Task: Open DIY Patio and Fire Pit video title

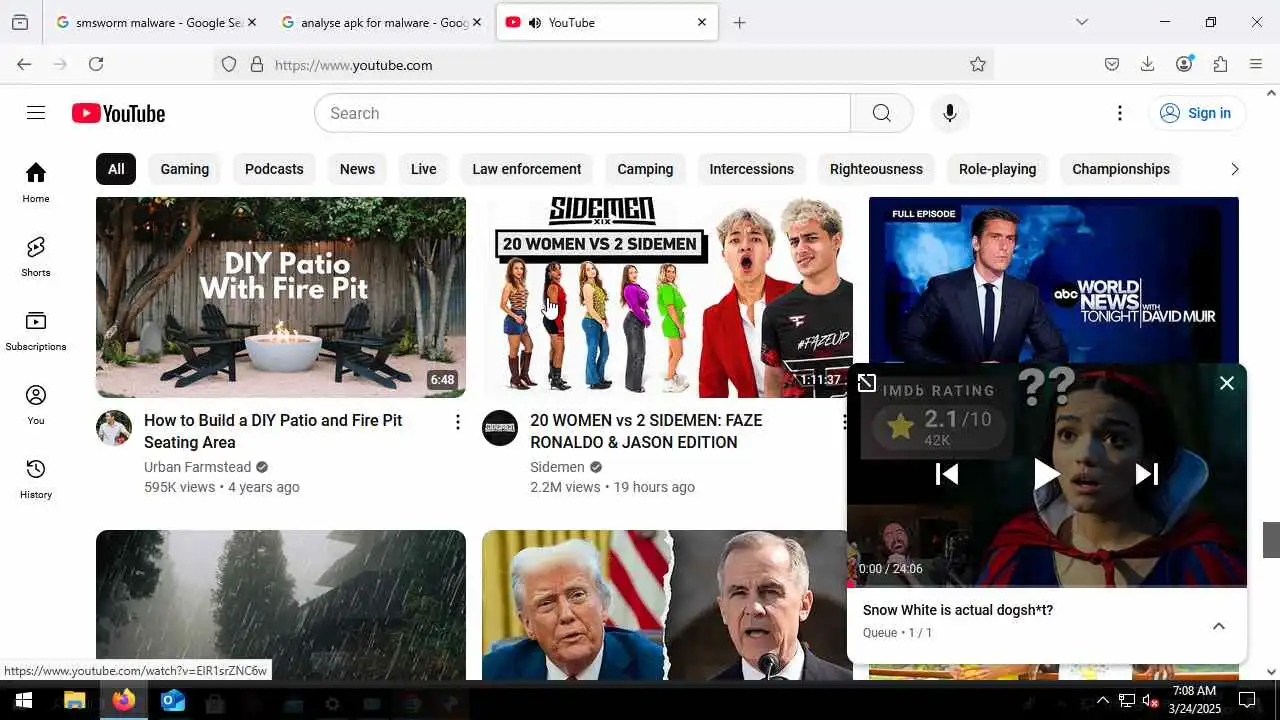Action: pos(273,431)
